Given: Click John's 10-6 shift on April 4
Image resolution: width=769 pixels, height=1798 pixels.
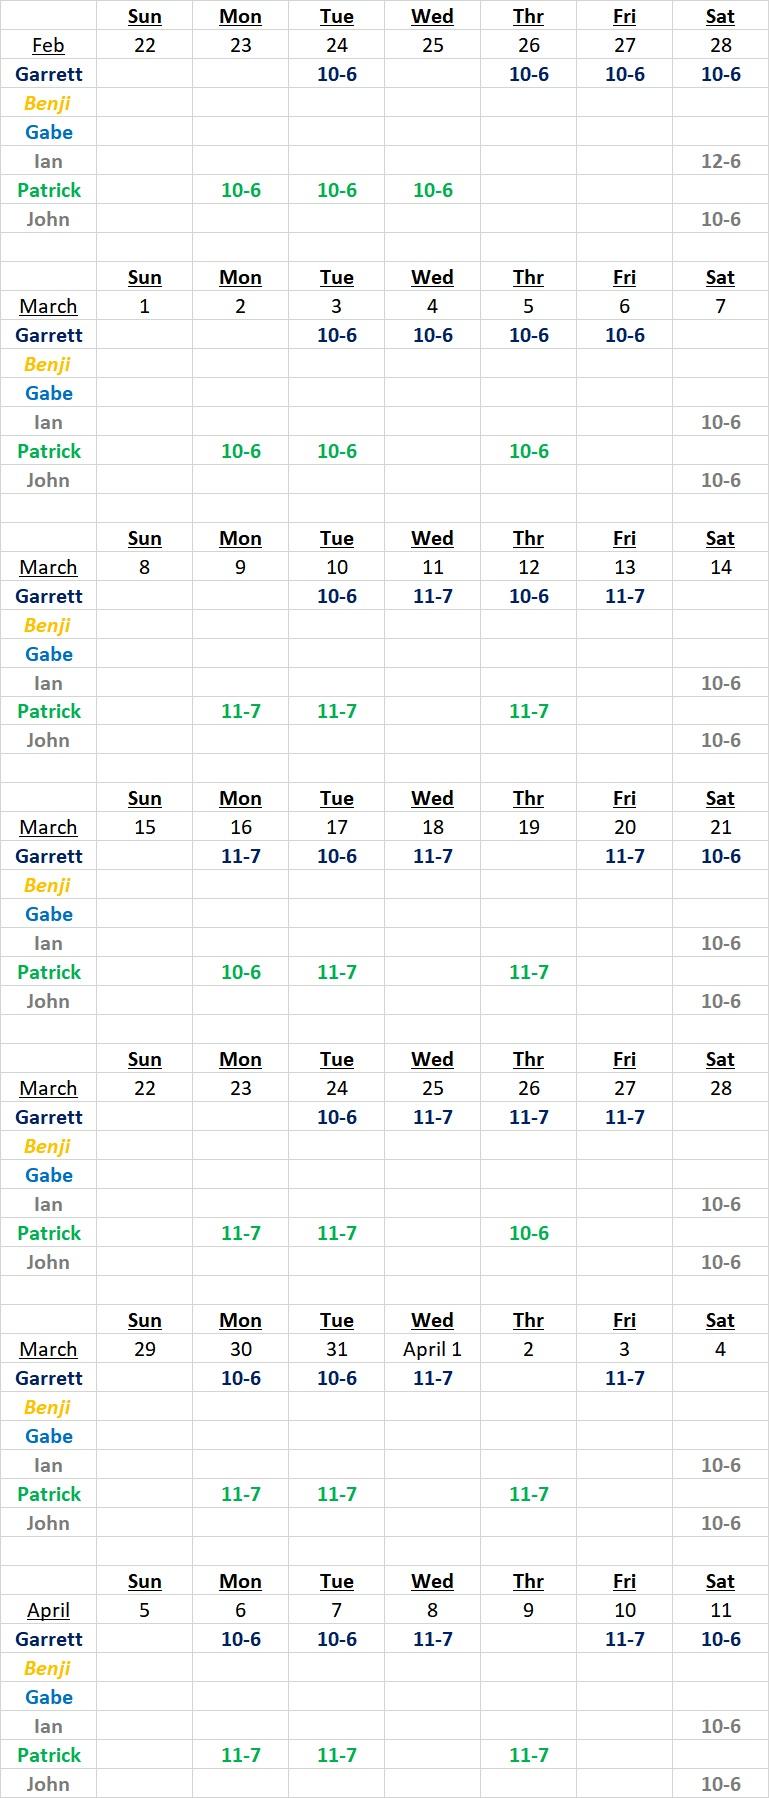Looking at the screenshot, I should coord(720,1523).
